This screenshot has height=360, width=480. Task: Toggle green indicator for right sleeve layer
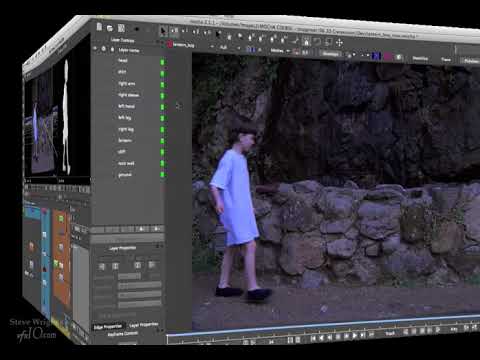(x=162, y=96)
